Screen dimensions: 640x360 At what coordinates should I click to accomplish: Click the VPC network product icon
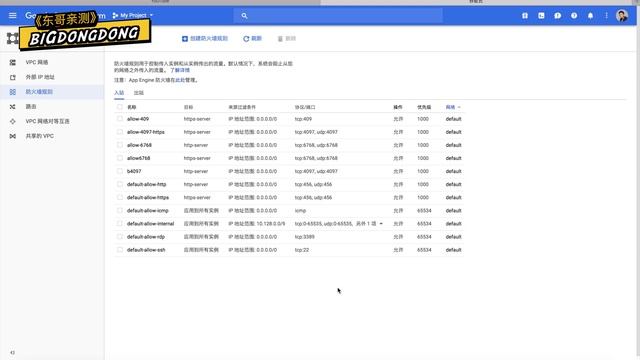[12, 38]
